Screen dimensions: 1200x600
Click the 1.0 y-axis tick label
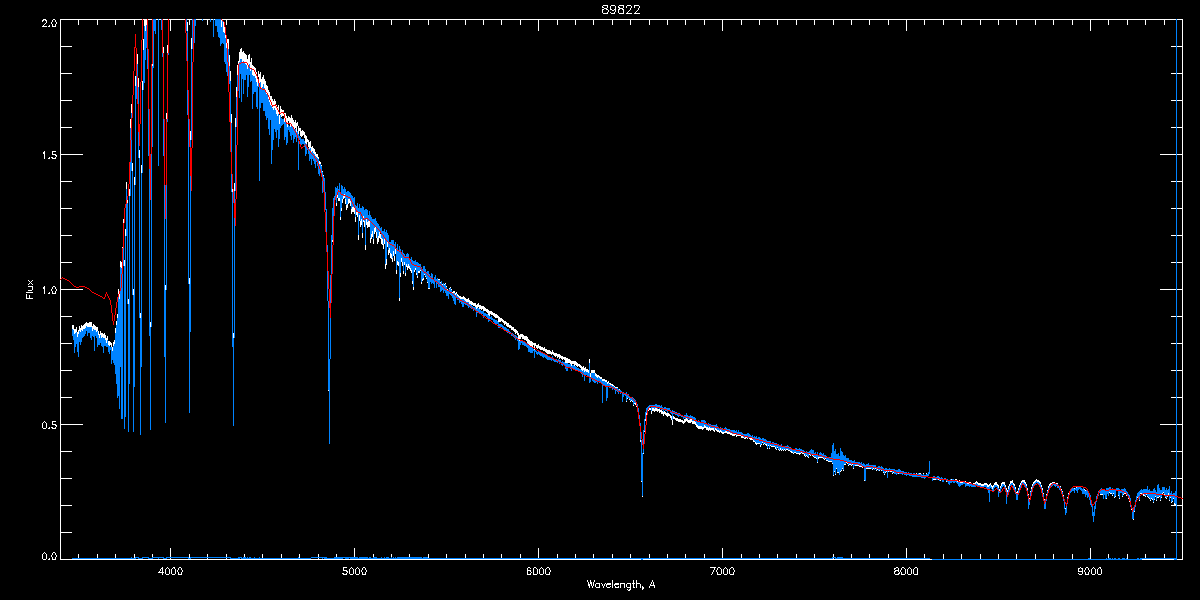click(48, 290)
